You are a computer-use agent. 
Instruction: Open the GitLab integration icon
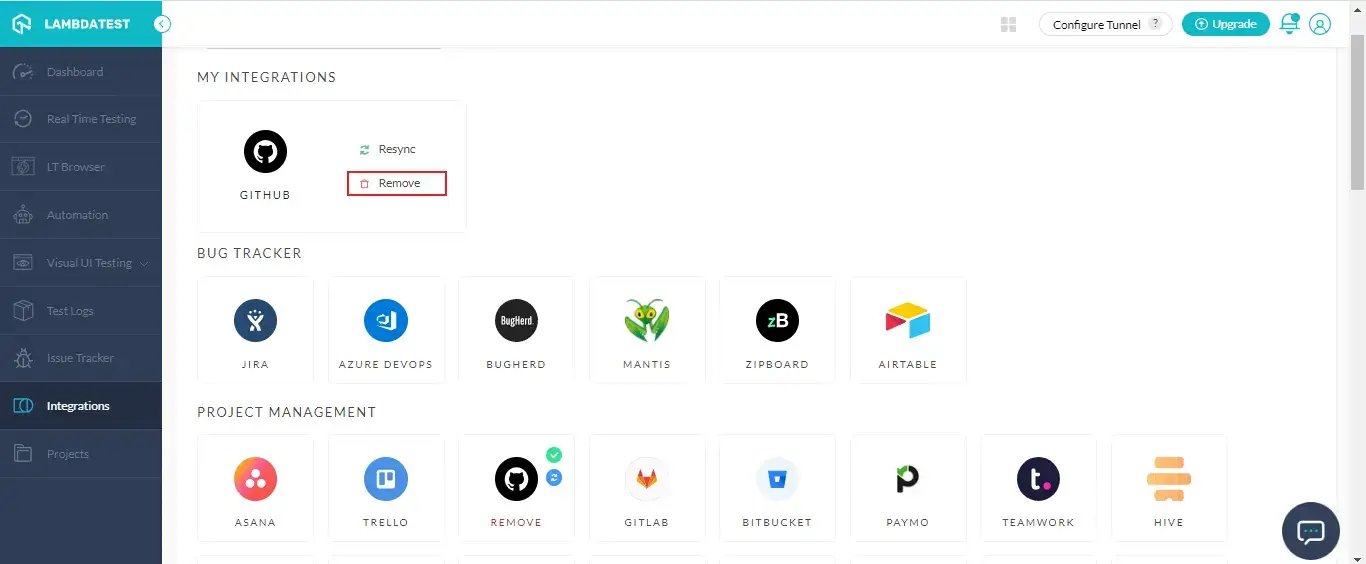[x=646, y=479]
